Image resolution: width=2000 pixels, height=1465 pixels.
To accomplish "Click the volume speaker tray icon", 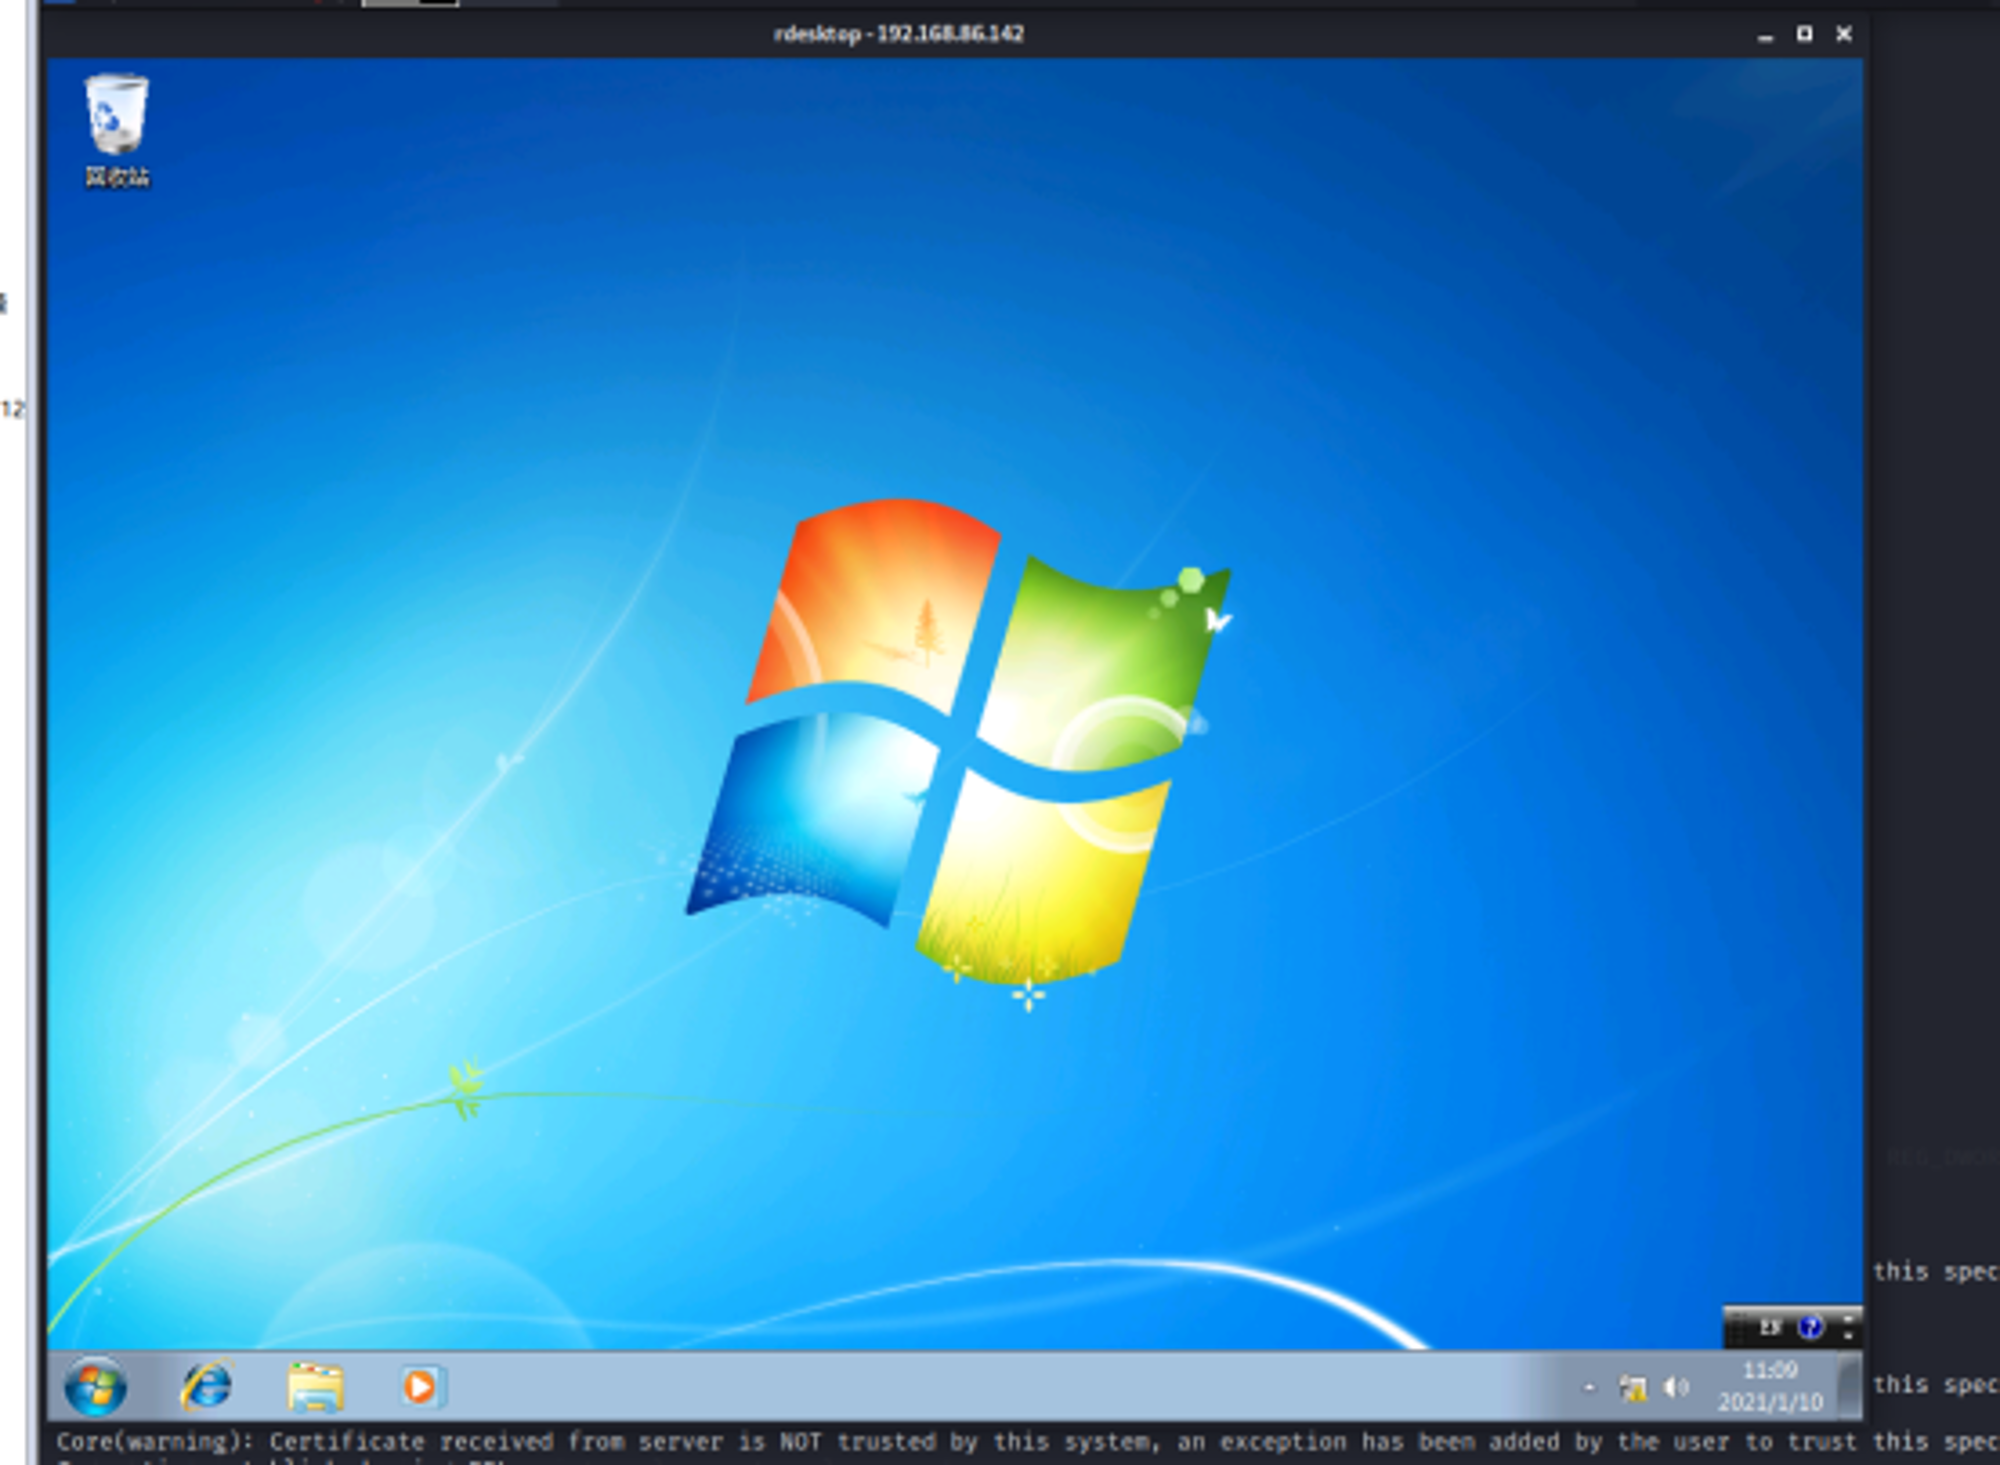I will 1676,1388.
